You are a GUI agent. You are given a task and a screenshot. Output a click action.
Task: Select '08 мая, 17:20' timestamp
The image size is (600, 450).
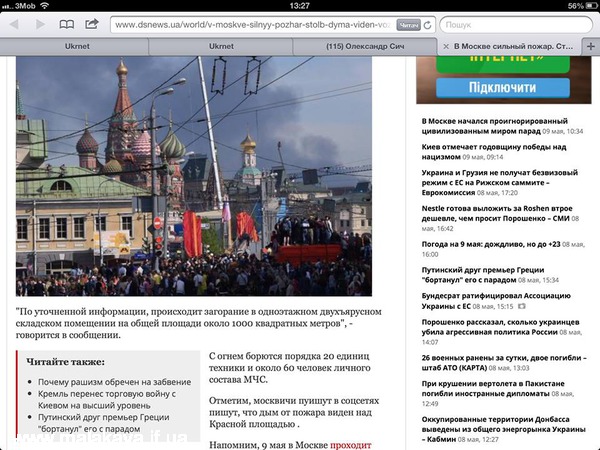click(497, 193)
